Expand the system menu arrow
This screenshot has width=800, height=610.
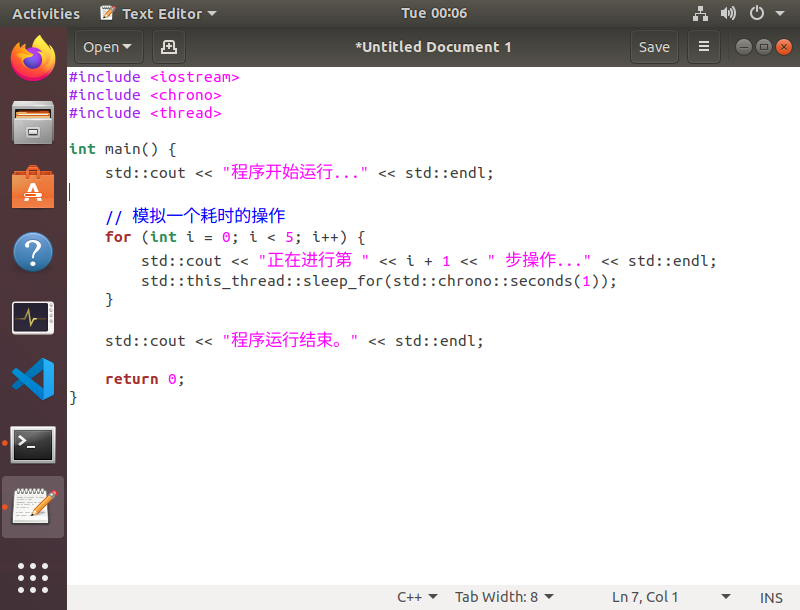(780, 13)
